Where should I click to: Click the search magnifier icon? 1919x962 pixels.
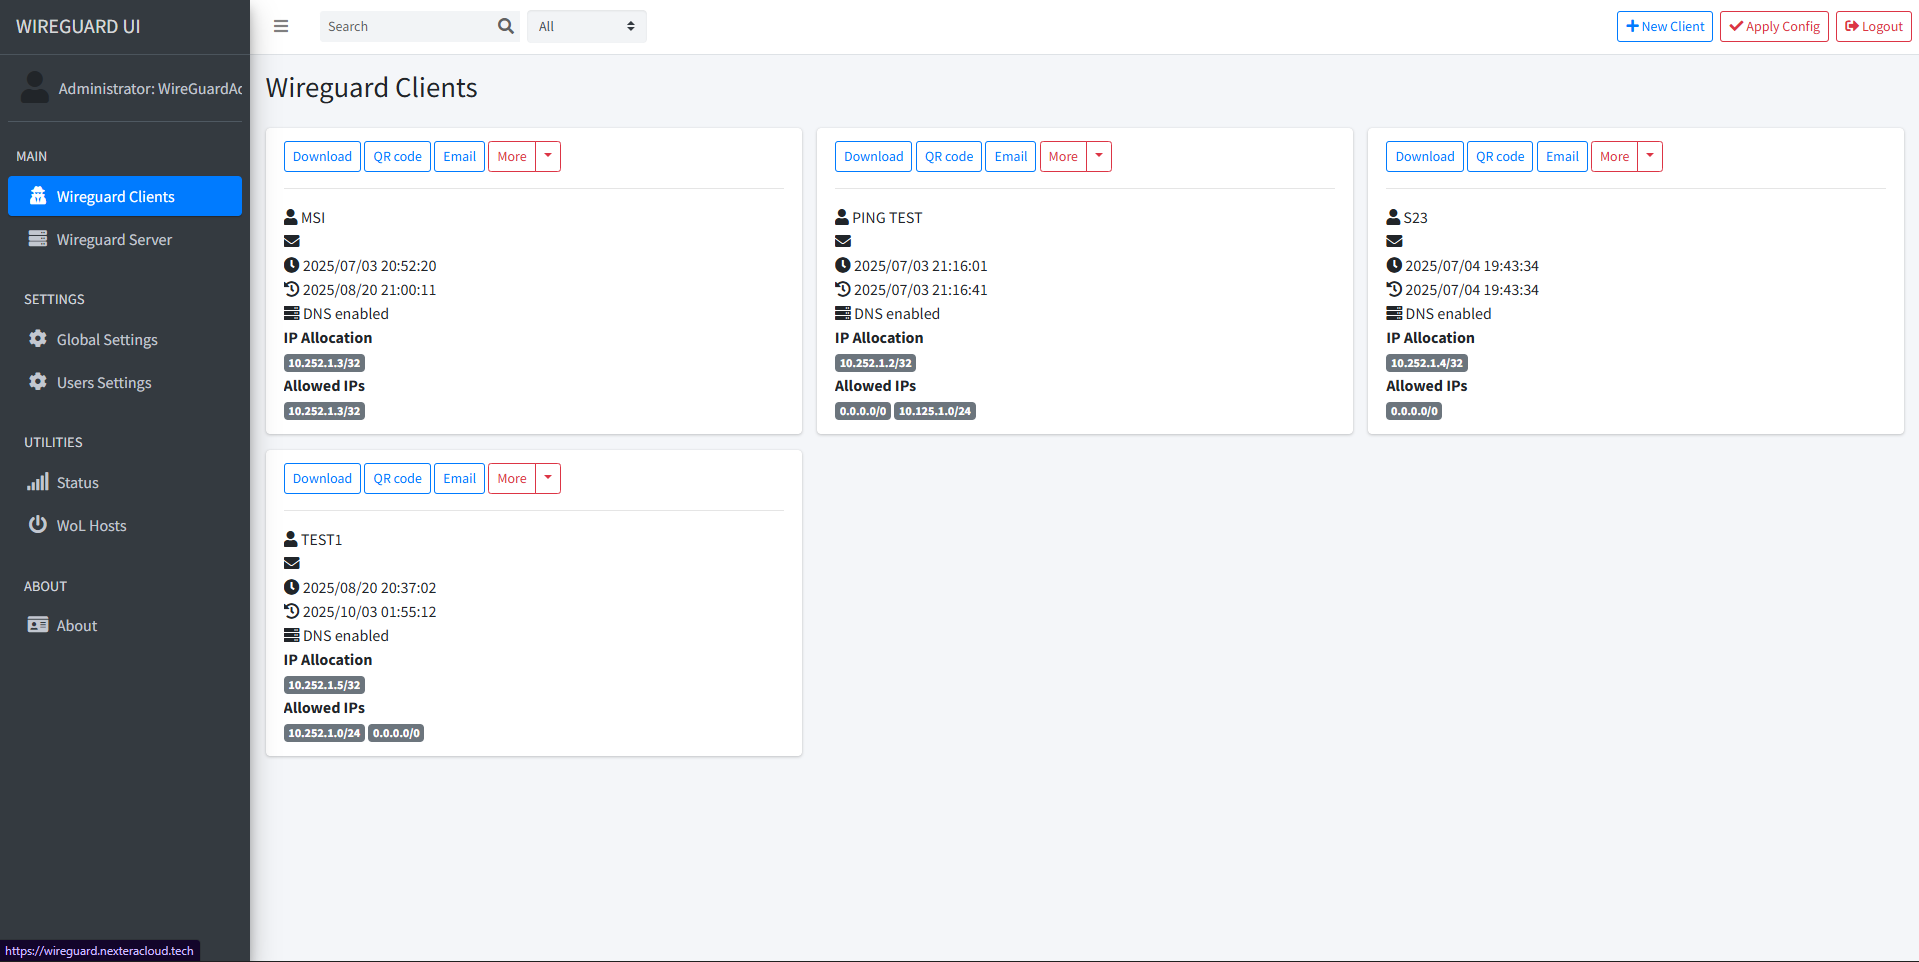click(x=506, y=26)
